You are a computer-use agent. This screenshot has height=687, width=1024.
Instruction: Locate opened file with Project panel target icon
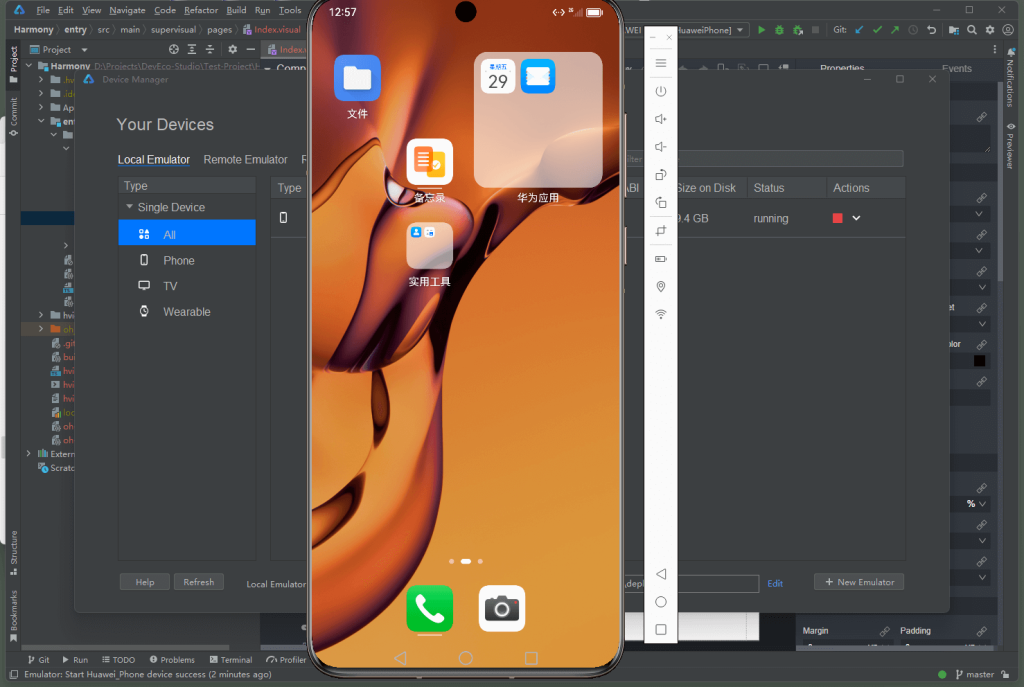(x=174, y=50)
